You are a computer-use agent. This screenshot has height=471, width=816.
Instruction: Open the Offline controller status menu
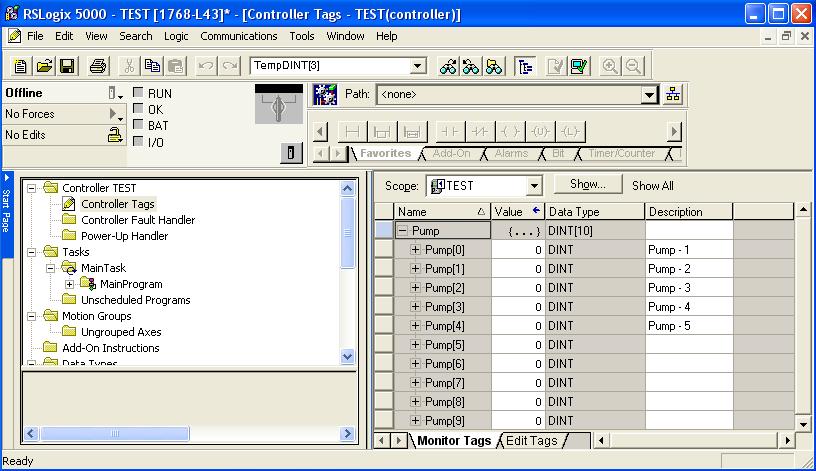click(x=115, y=93)
